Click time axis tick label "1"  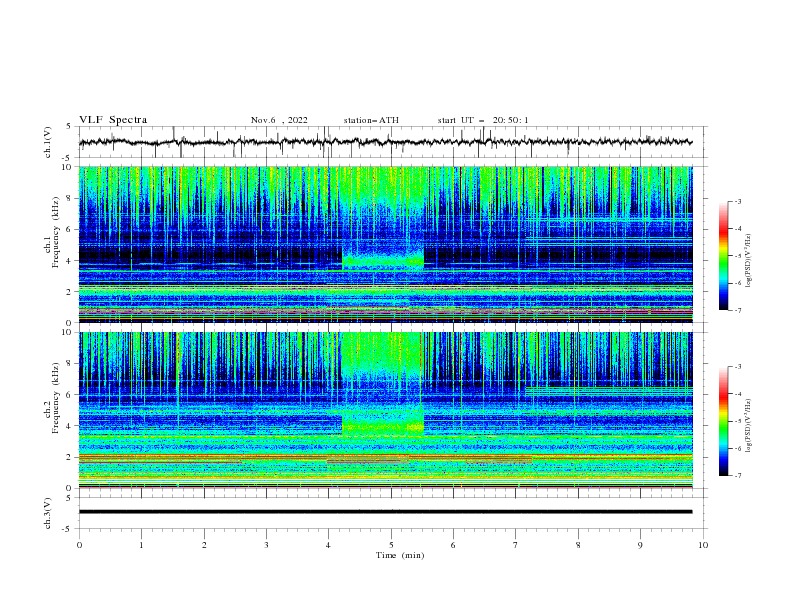(x=141, y=545)
